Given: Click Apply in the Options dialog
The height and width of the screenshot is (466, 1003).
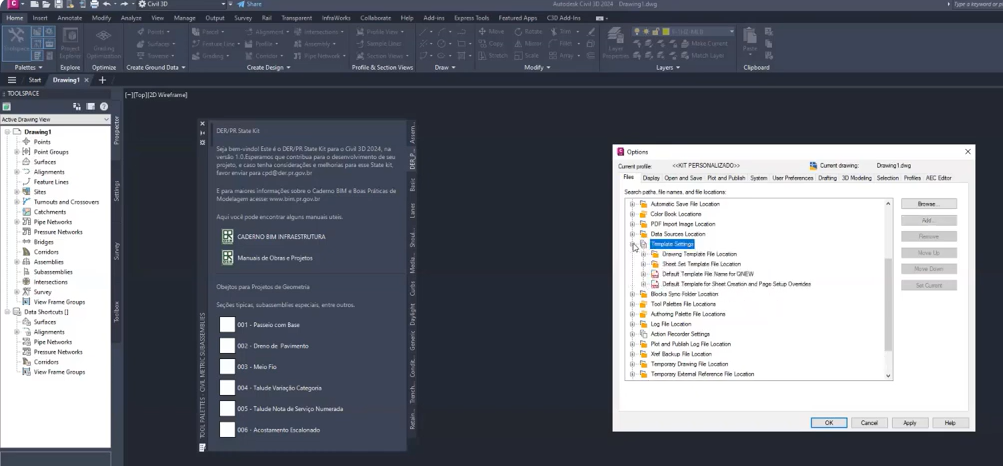Looking at the screenshot, I should tap(909, 423).
